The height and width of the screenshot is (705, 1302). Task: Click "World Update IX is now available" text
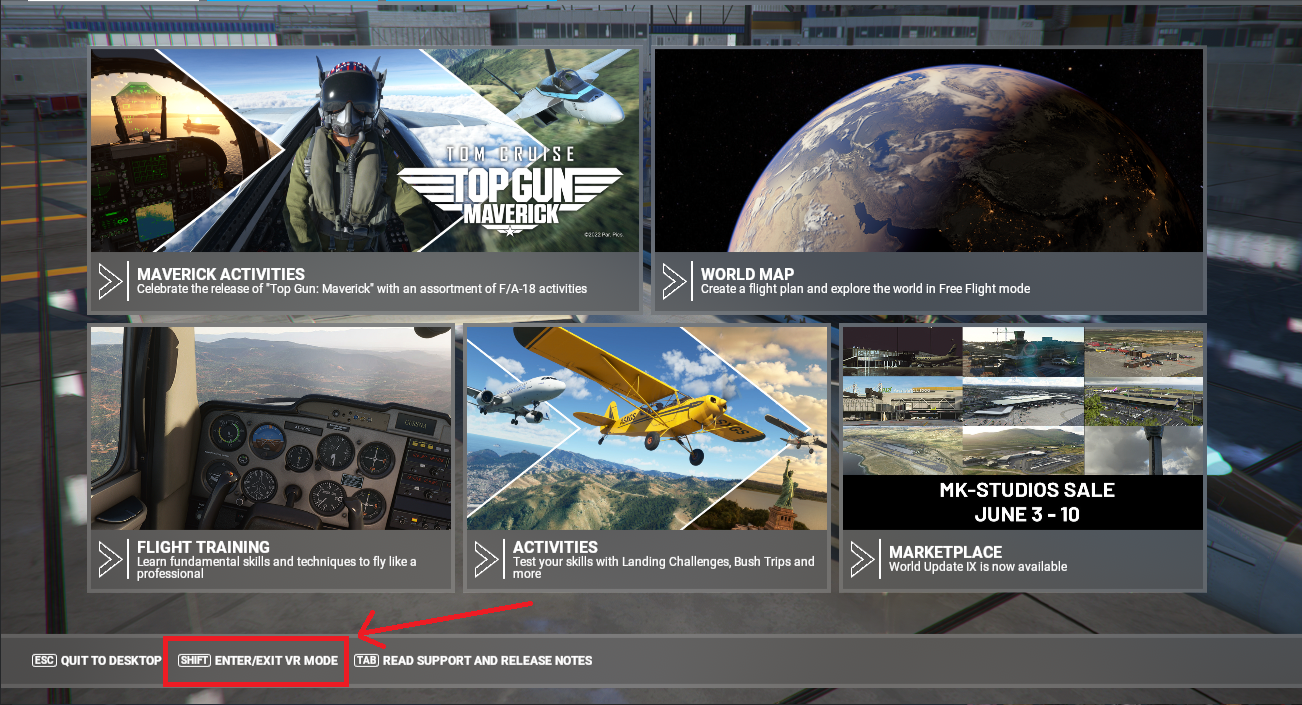978,567
